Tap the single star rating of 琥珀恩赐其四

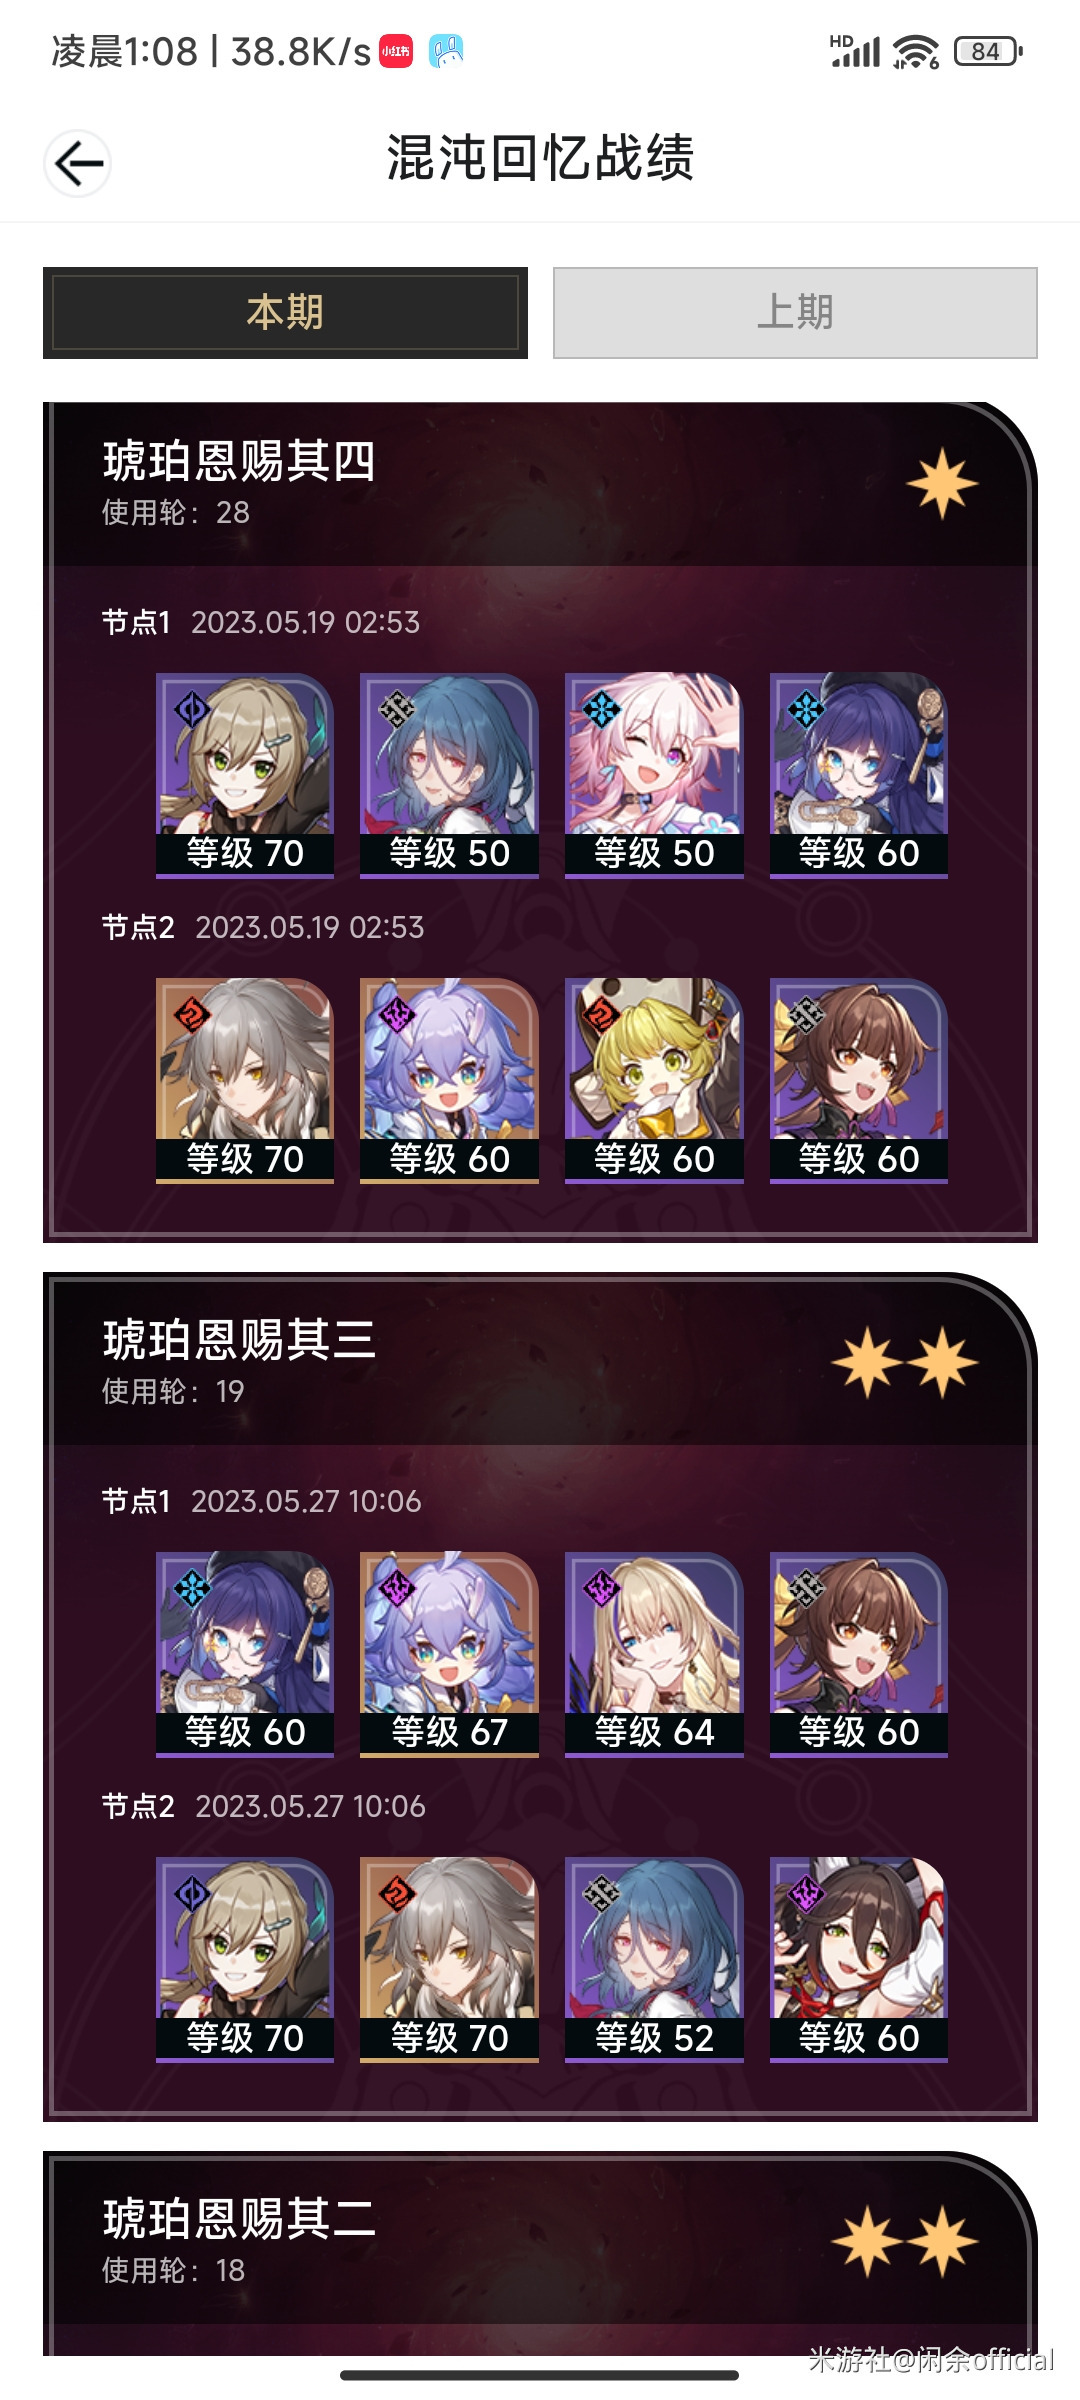coord(942,485)
